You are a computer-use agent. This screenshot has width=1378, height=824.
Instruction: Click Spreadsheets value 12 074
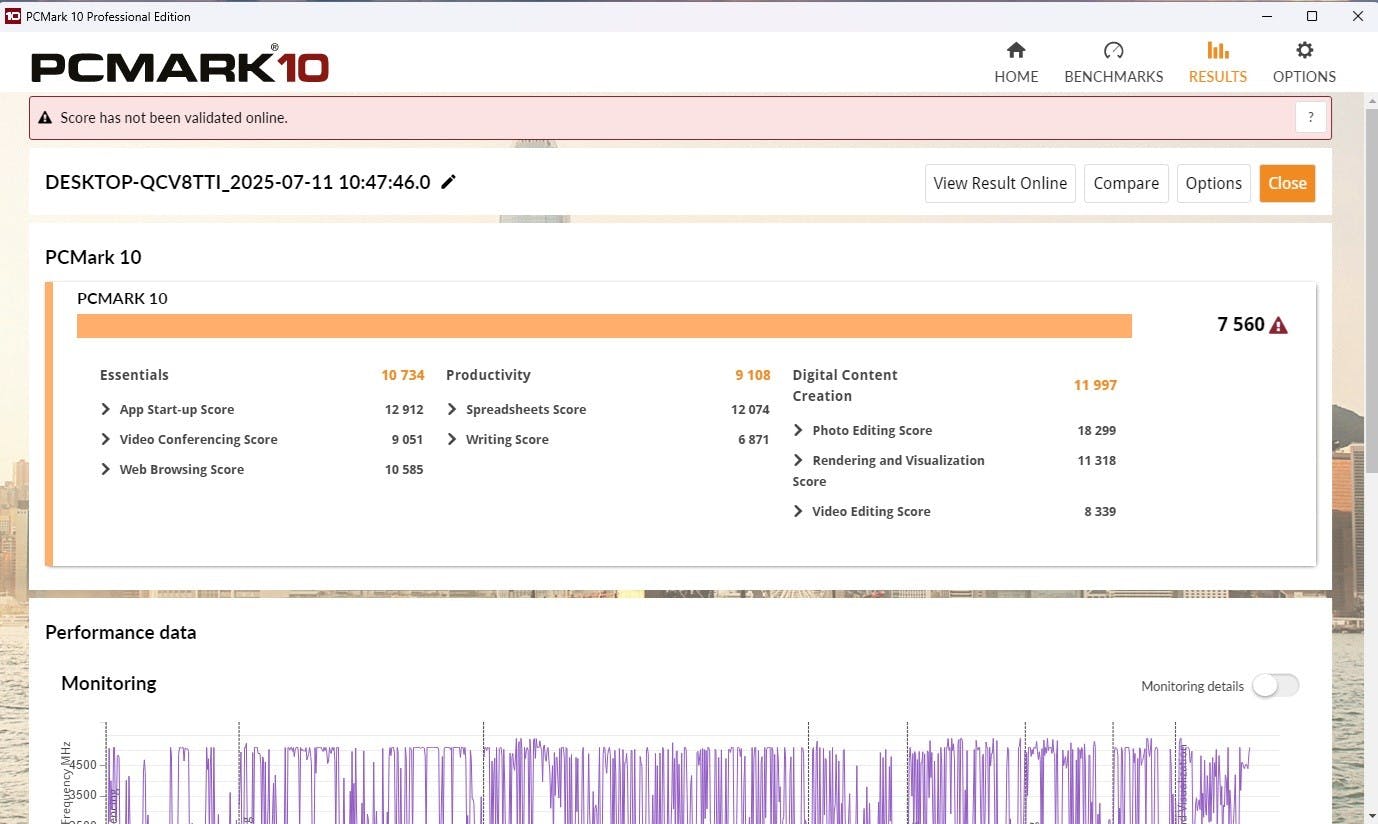point(750,409)
